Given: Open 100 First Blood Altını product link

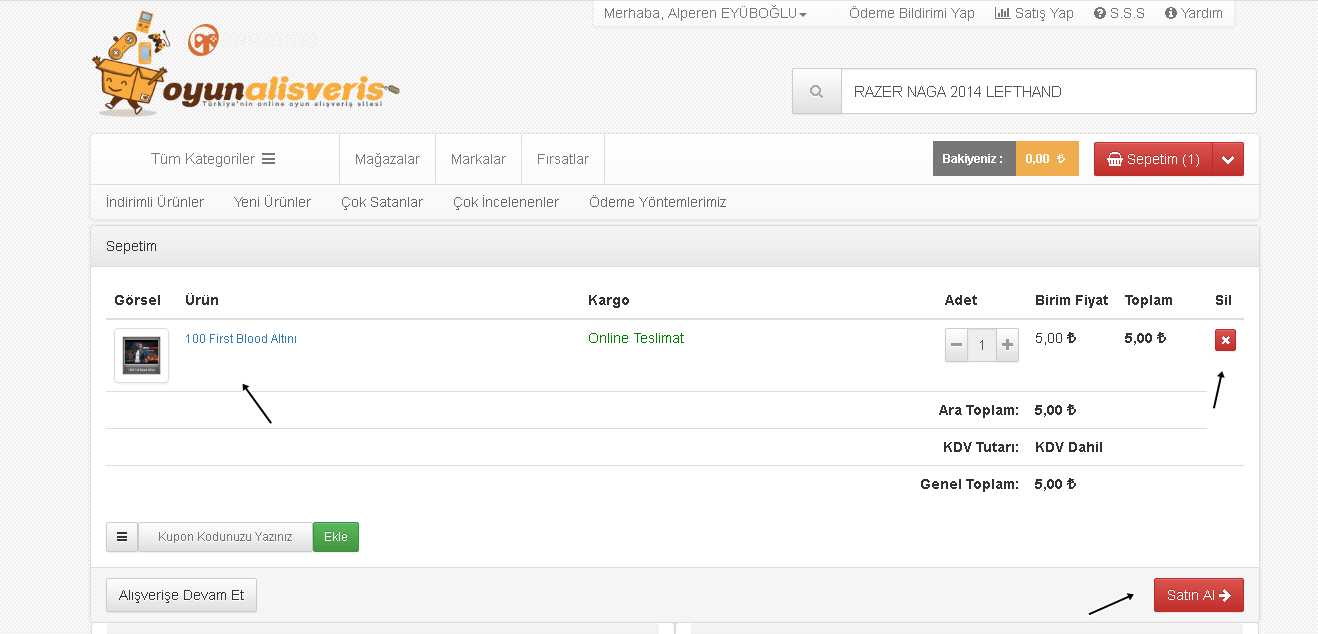Looking at the screenshot, I should coord(241,339).
